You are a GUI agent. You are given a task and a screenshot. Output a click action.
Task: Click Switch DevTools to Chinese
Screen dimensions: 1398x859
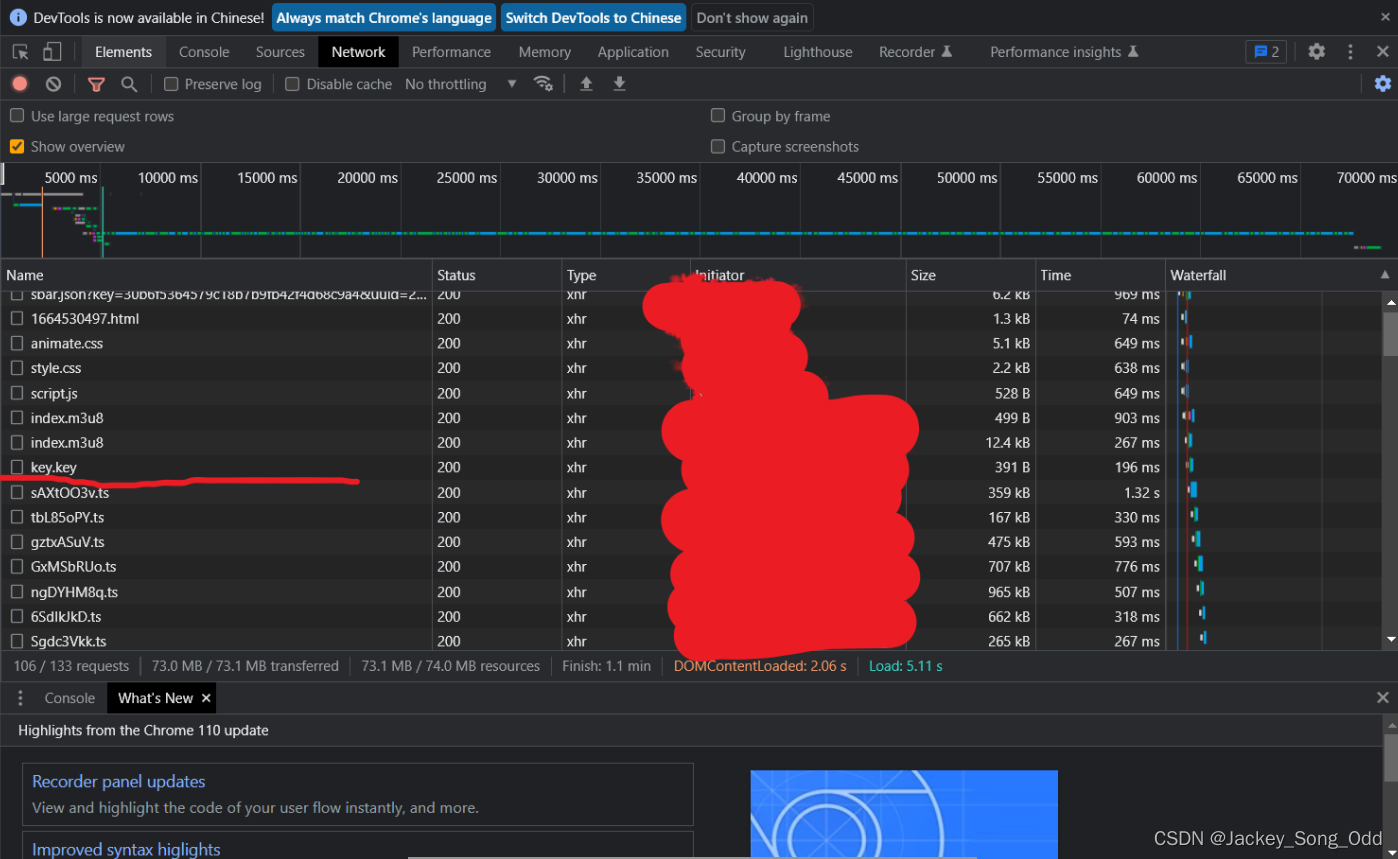593,18
